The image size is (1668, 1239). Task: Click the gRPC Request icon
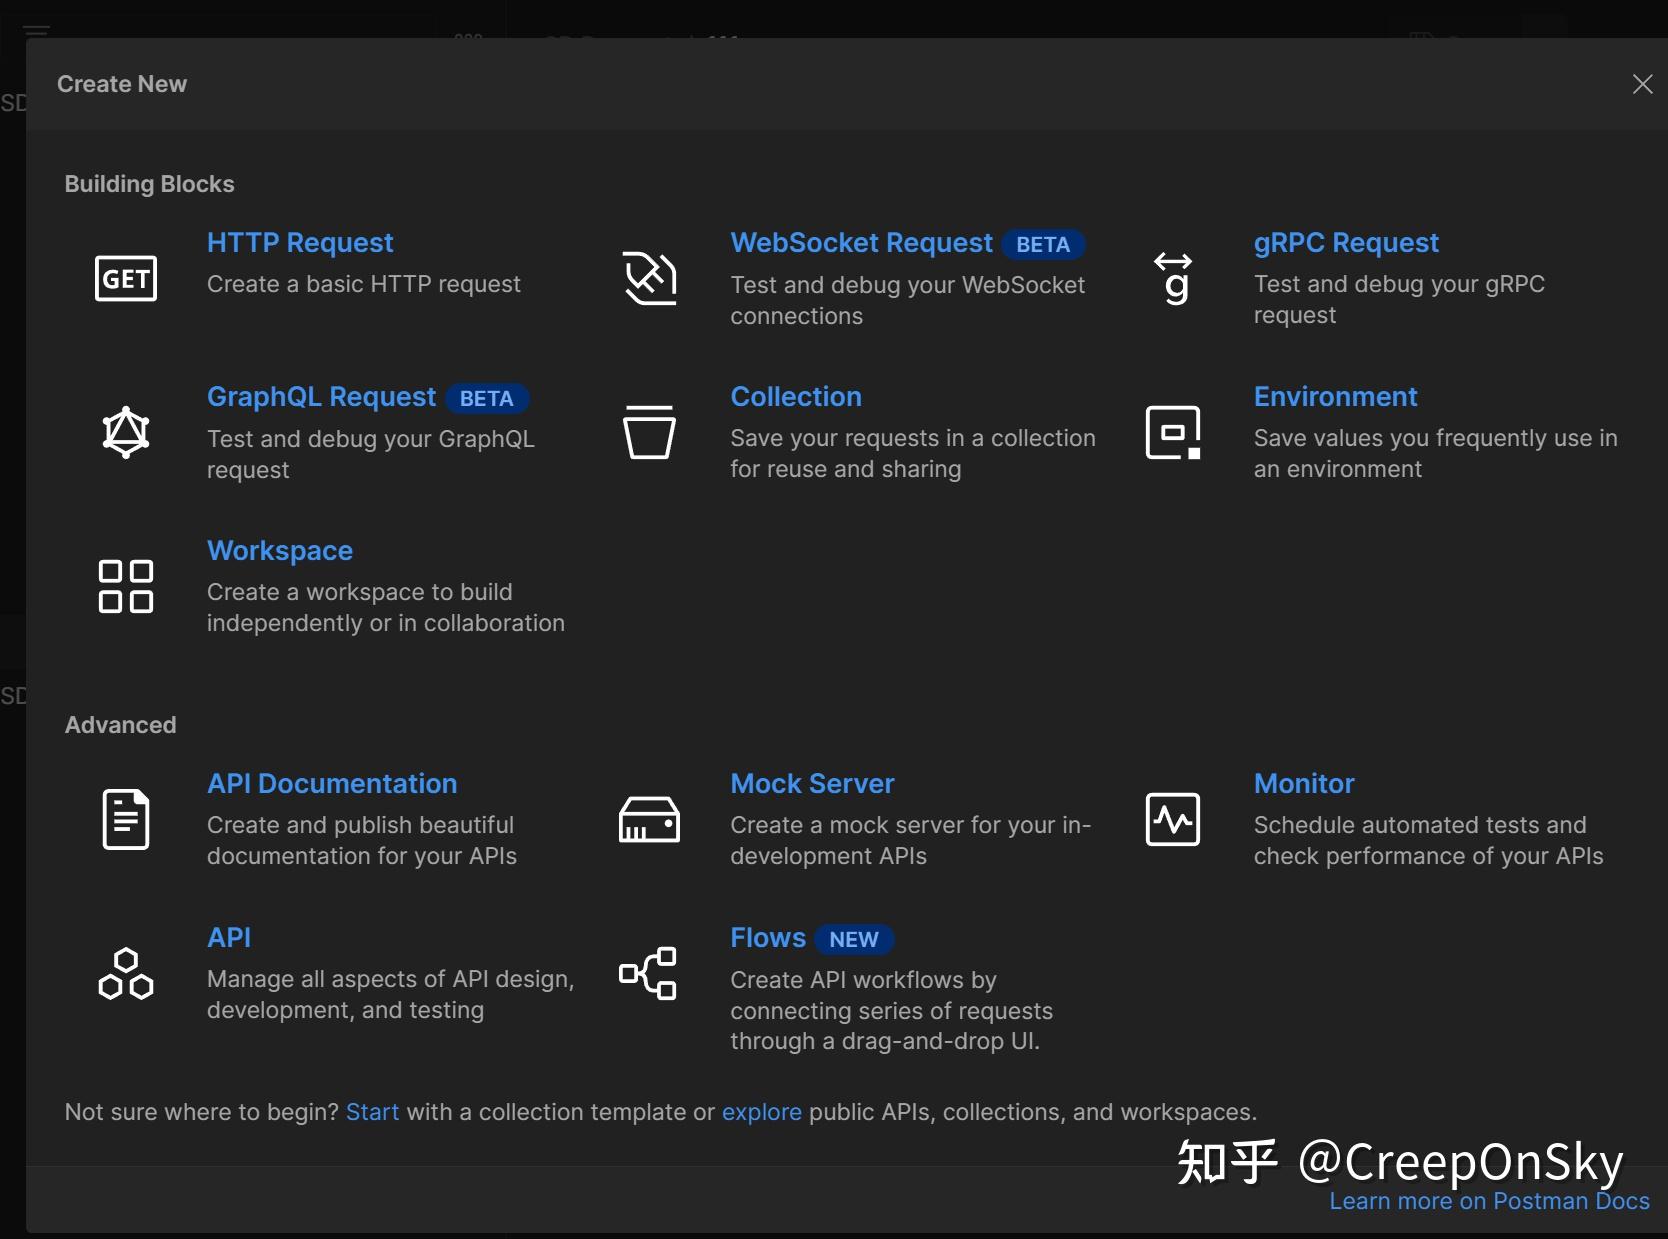pos(1173,278)
